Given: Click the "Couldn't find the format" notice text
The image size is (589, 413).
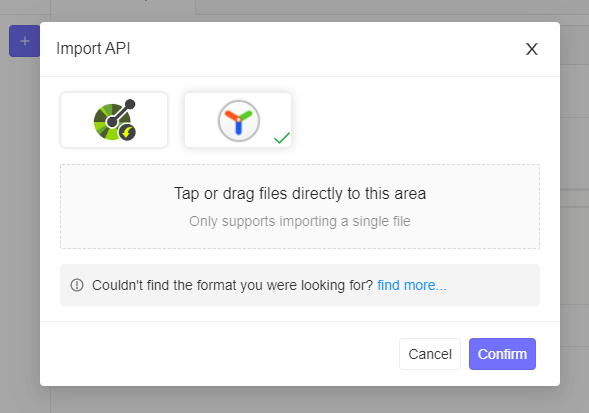Looking at the screenshot, I should [x=232, y=285].
